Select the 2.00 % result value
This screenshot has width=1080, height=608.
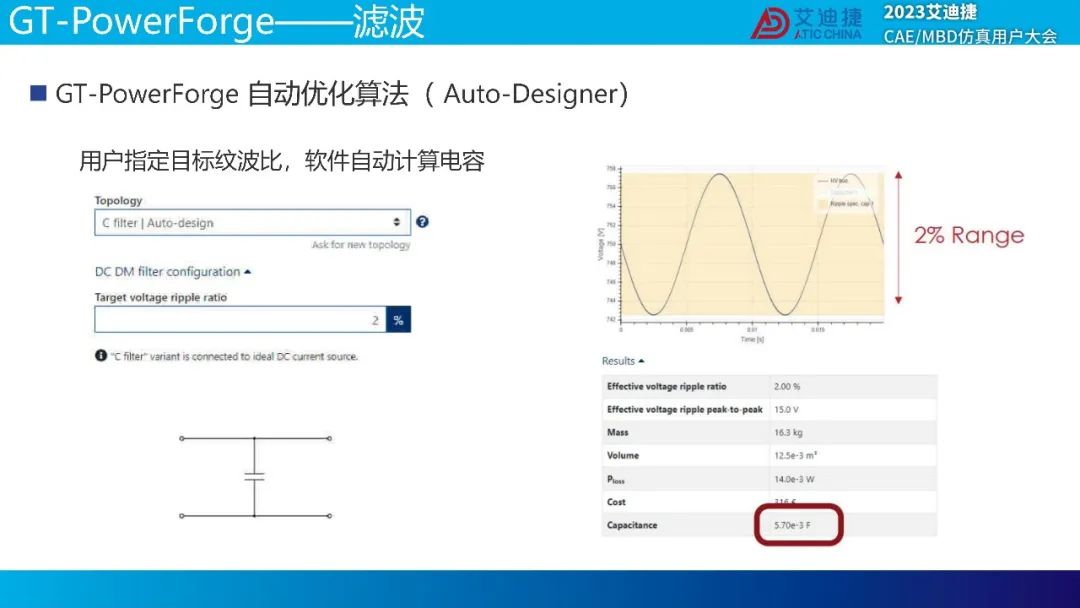click(x=787, y=386)
